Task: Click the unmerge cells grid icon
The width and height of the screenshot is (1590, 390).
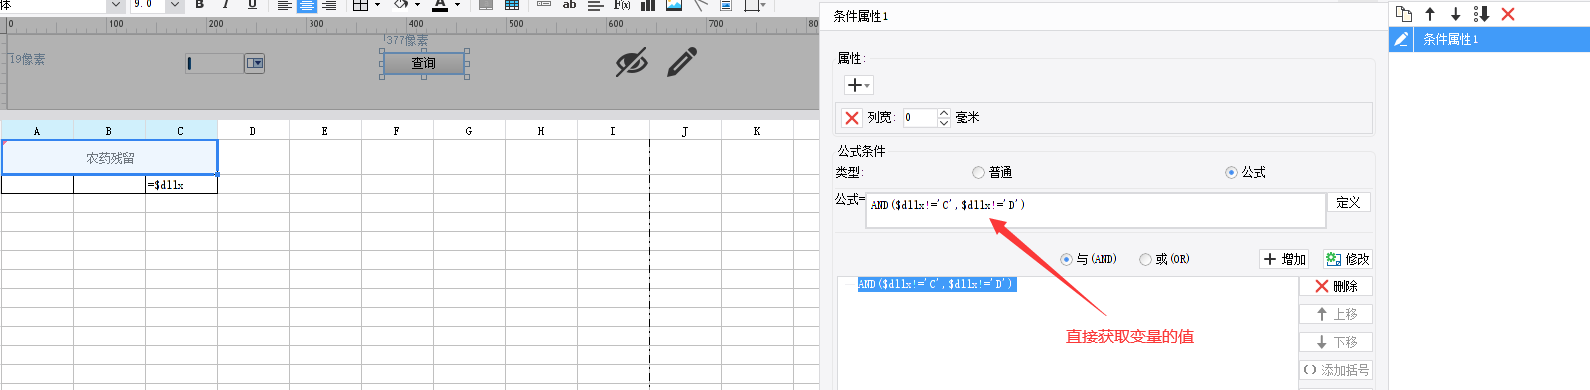Action: pos(512,5)
